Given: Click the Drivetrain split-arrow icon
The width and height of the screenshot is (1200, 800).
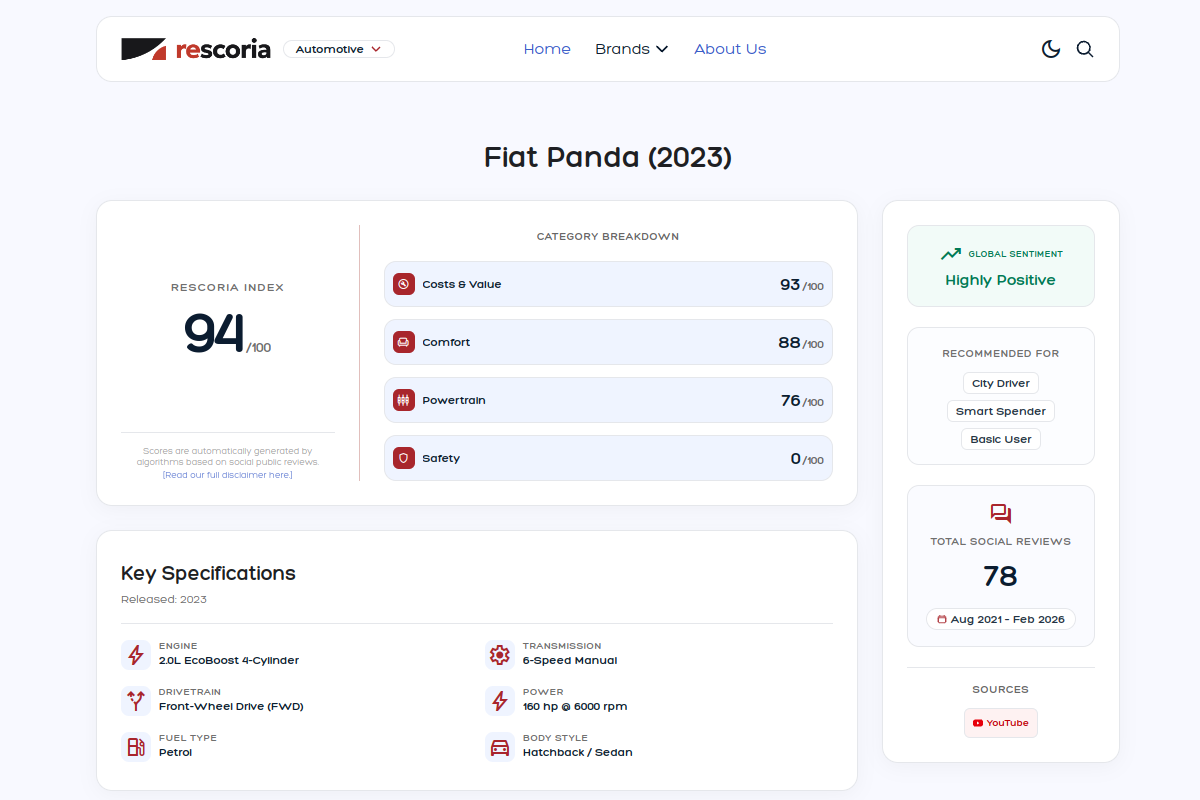Looking at the screenshot, I should pos(136,700).
